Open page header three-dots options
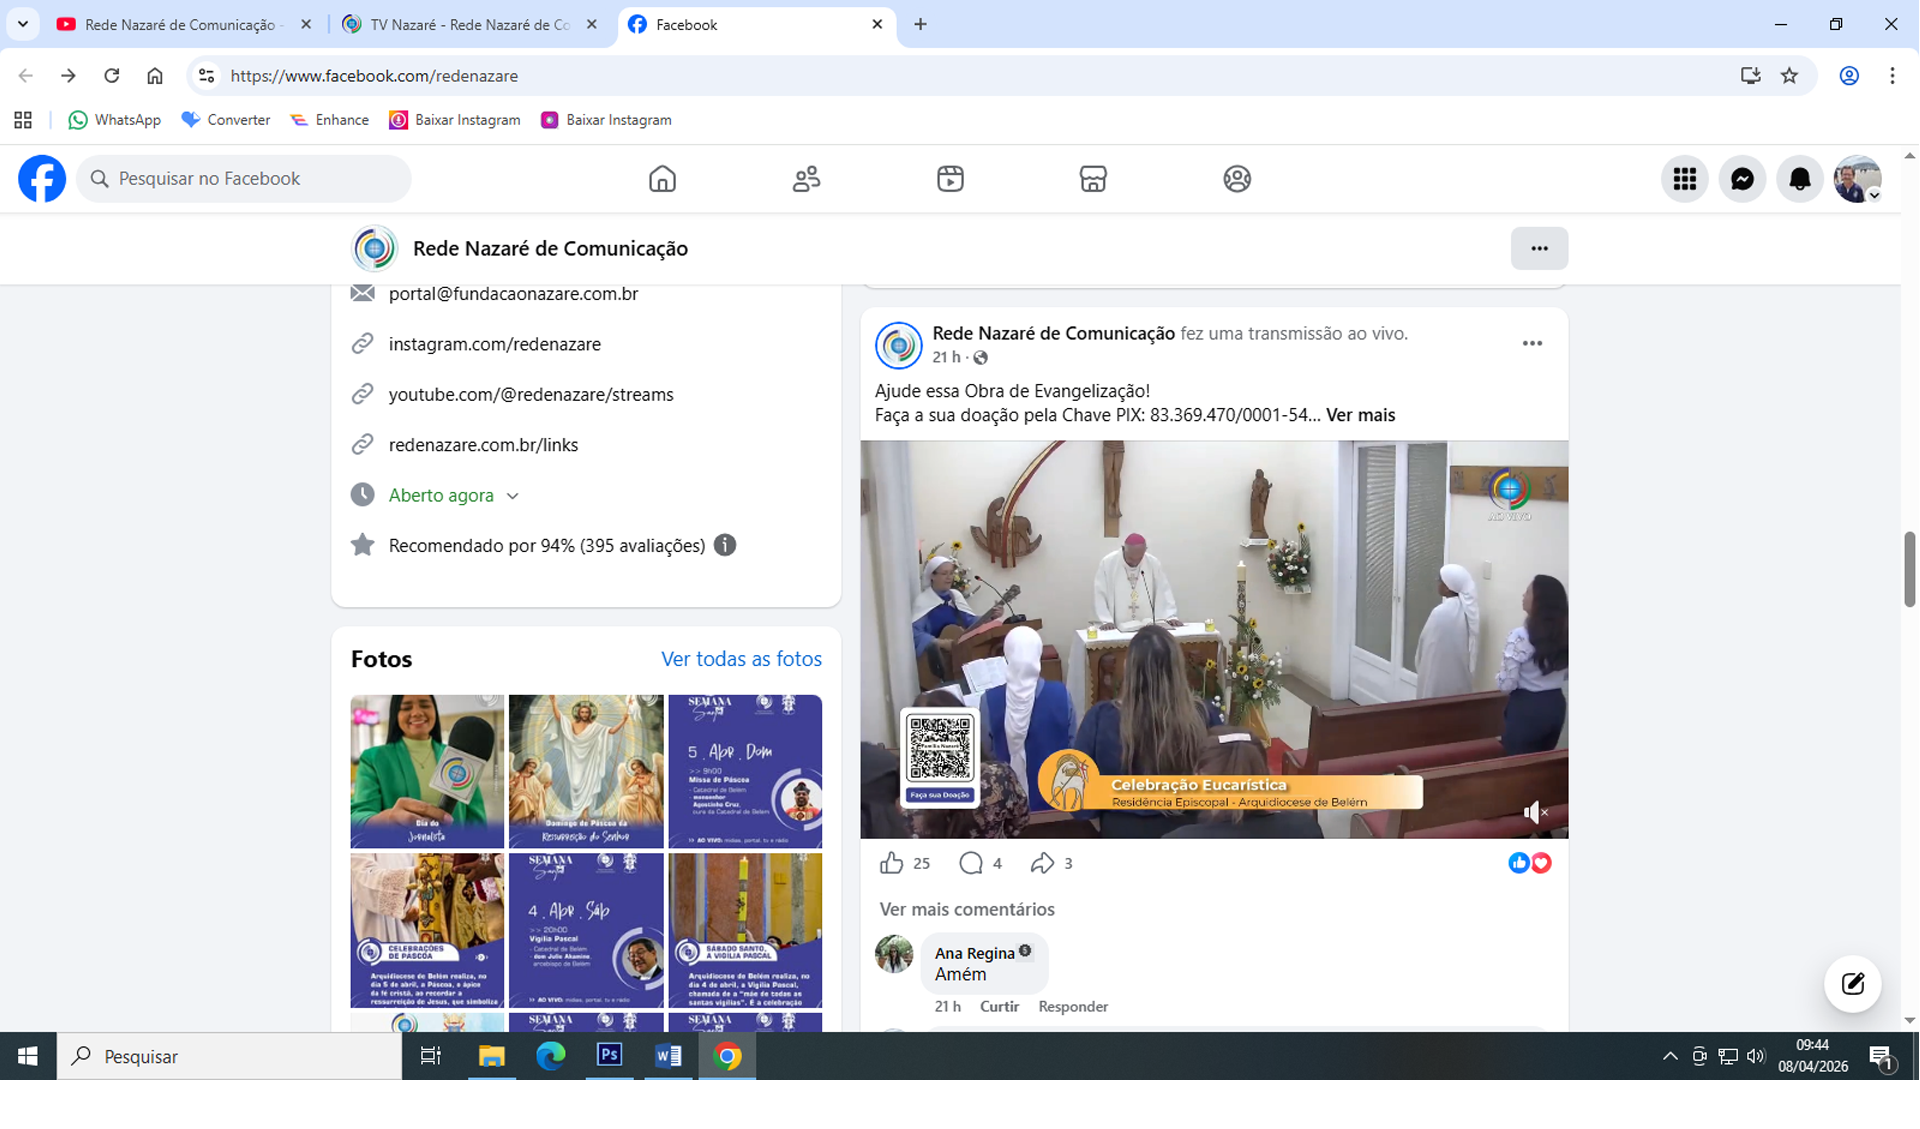 (x=1539, y=248)
